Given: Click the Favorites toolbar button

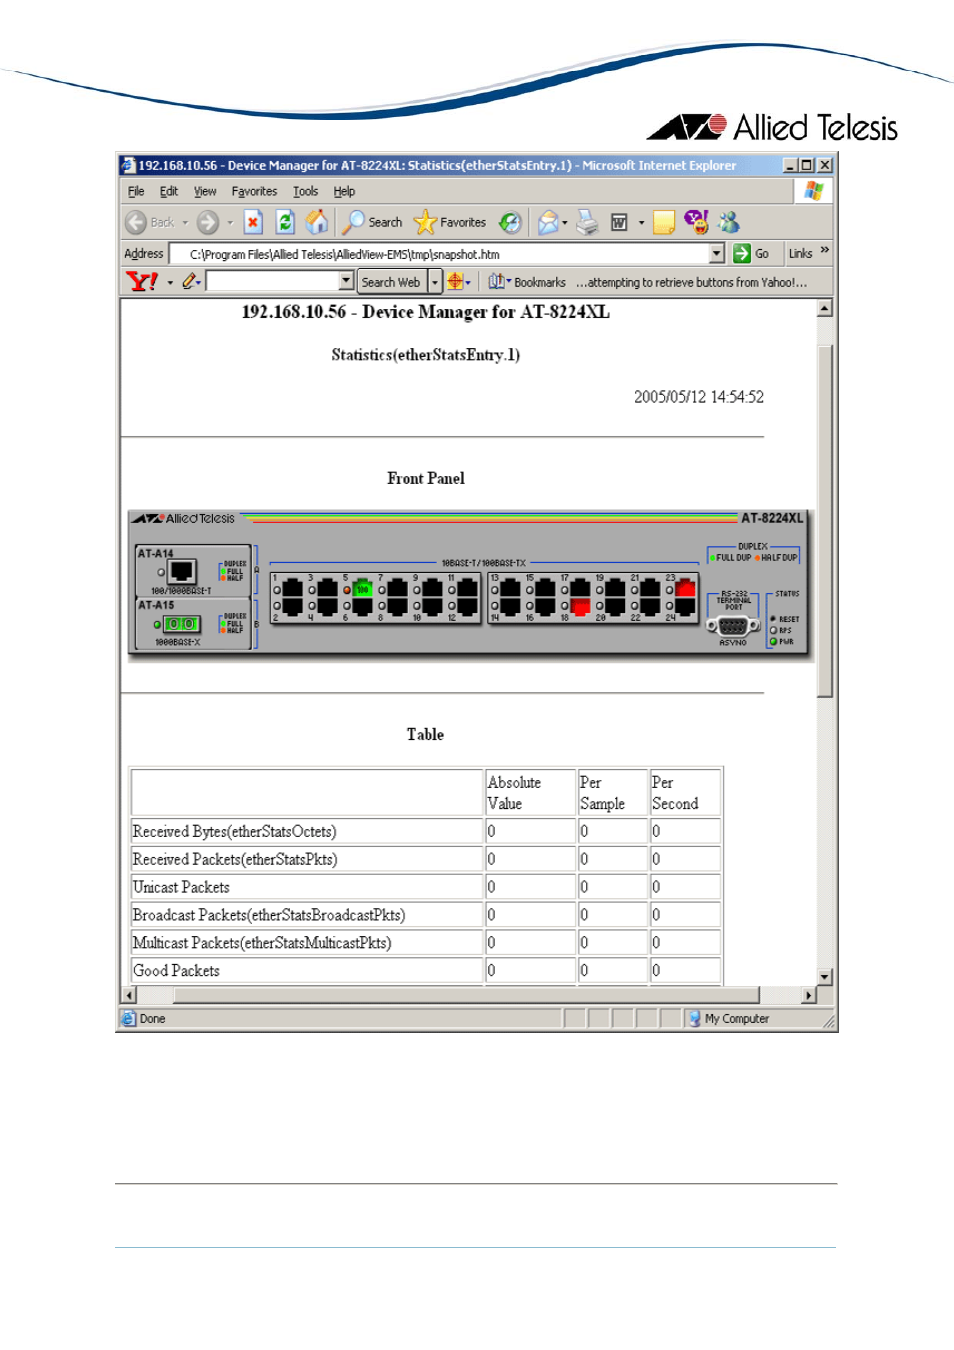Looking at the screenshot, I should (450, 222).
